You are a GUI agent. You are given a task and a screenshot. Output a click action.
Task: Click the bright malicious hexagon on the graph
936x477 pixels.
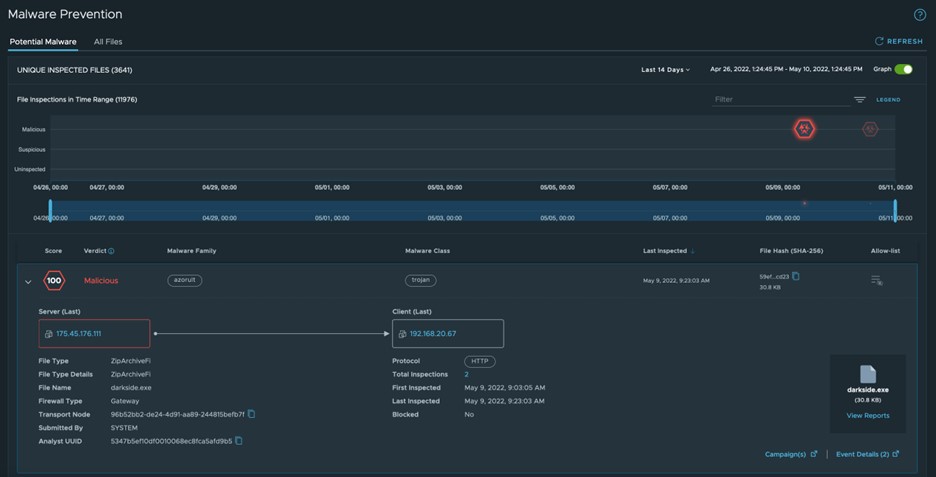point(804,129)
